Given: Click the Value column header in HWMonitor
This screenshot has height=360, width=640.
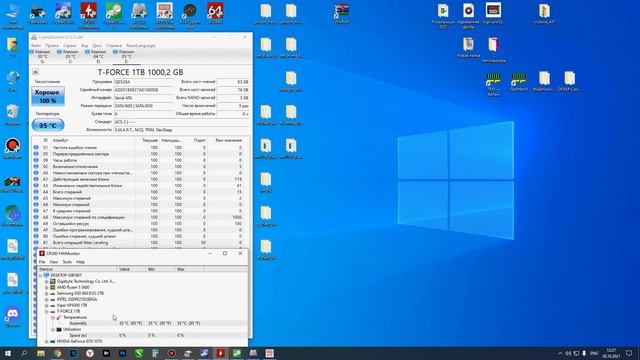Looking at the screenshot, I should pyautogui.click(x=131, y=269).
